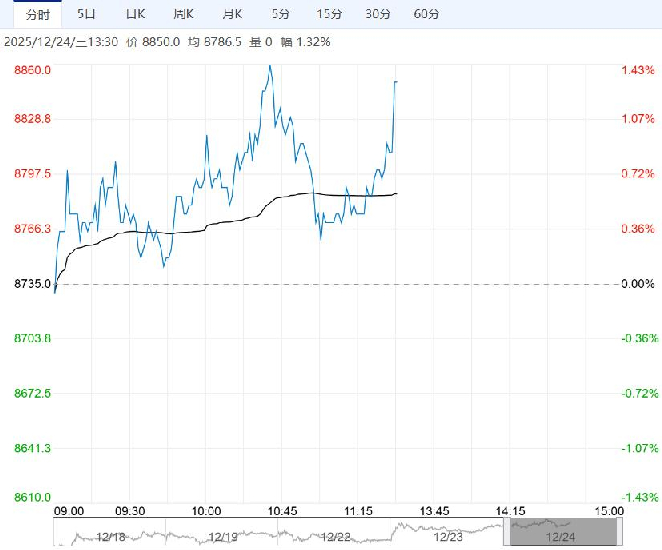Click the 8850.0 top price axis label
The width and height of the screenshot is (662, 550).
tap(32, 70)
